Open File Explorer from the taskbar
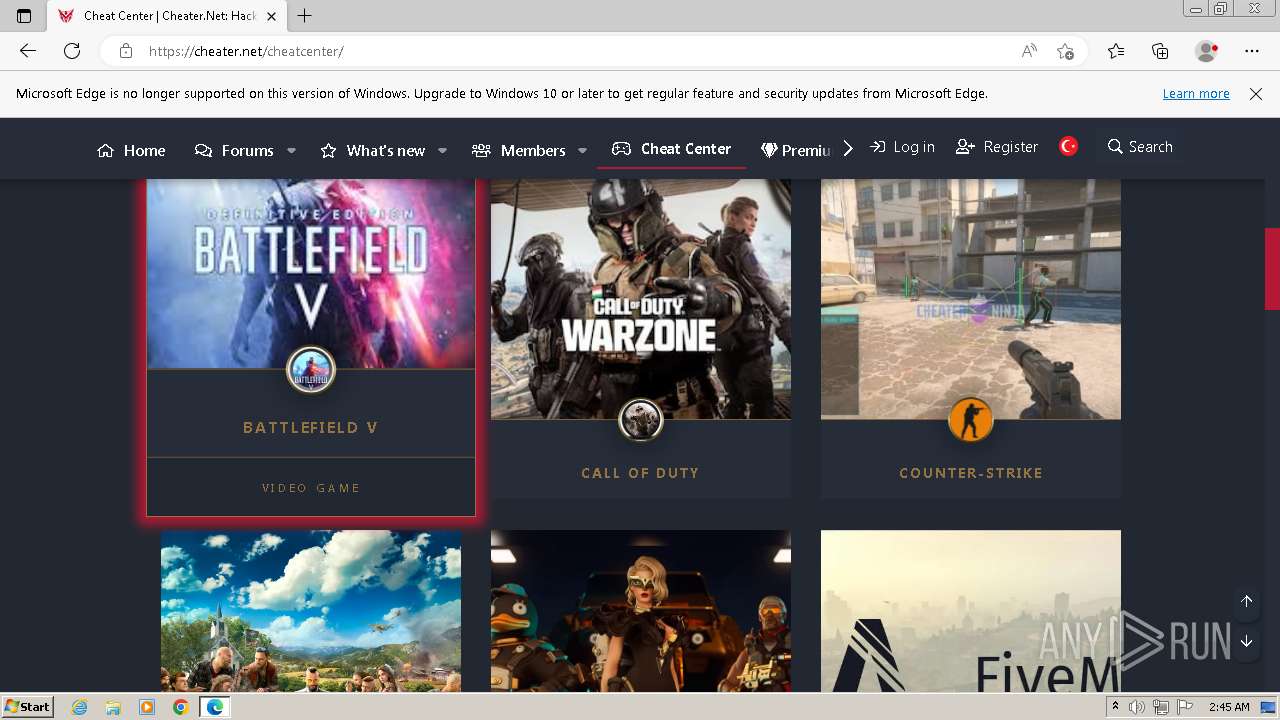This screenshot has height=720, width=1280. tap(113, 707)
